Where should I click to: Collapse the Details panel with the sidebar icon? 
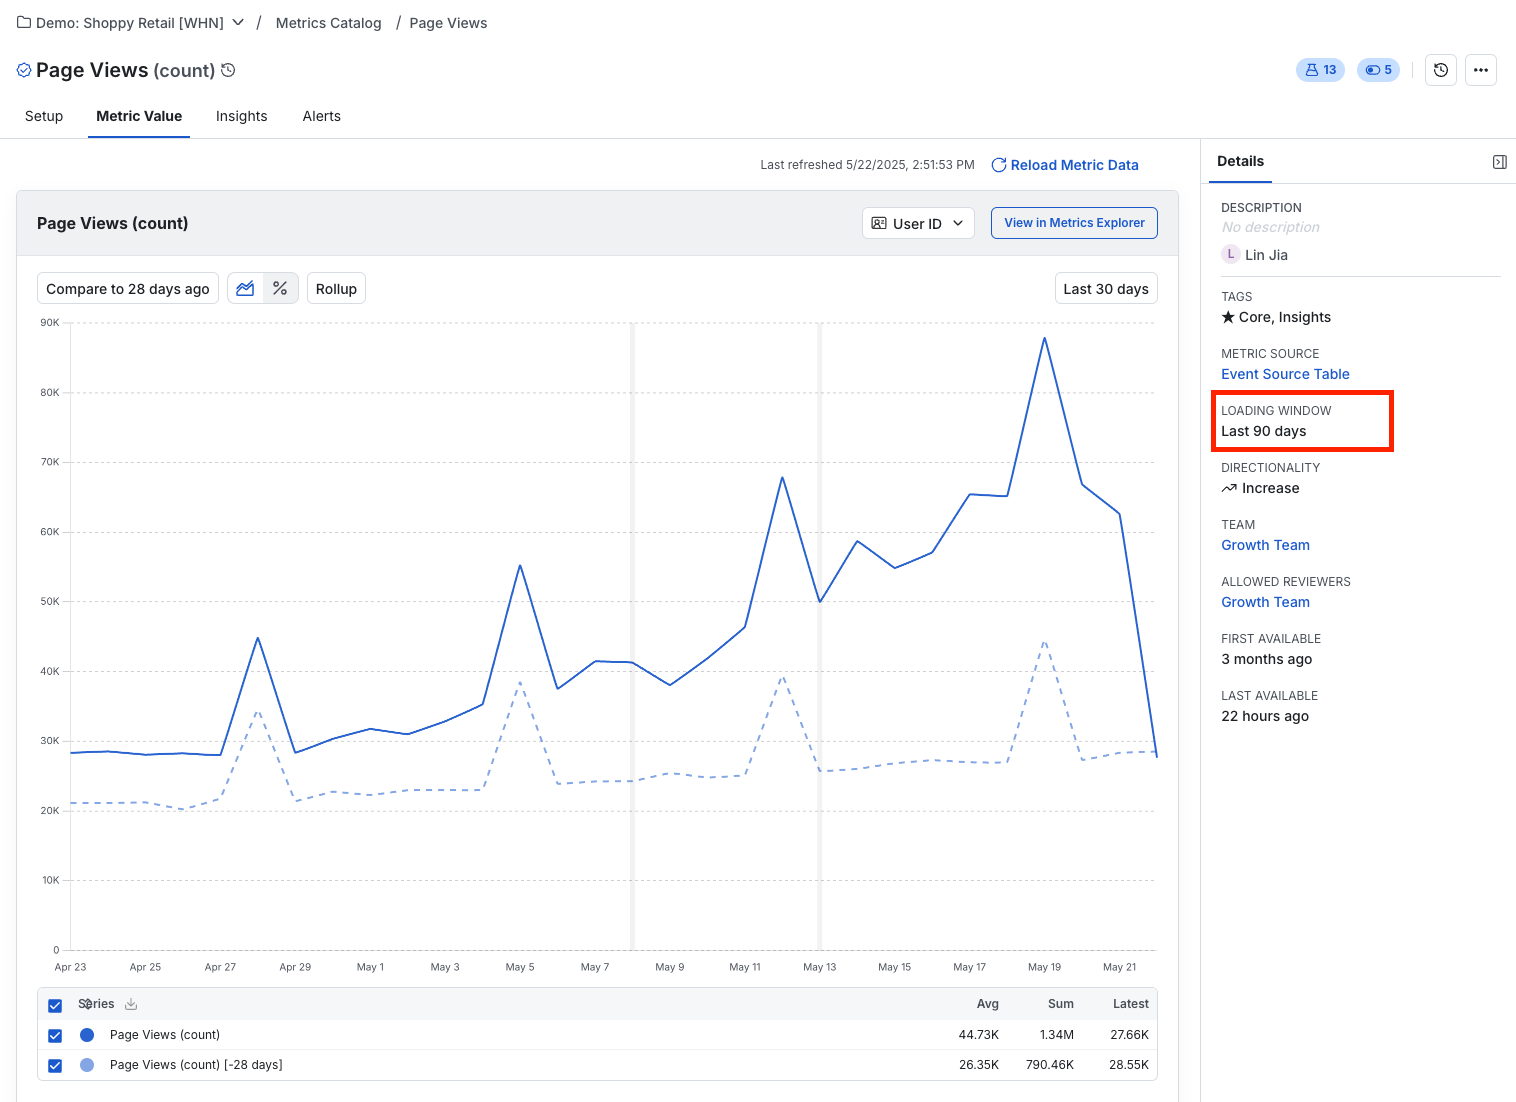point(1499,161)
